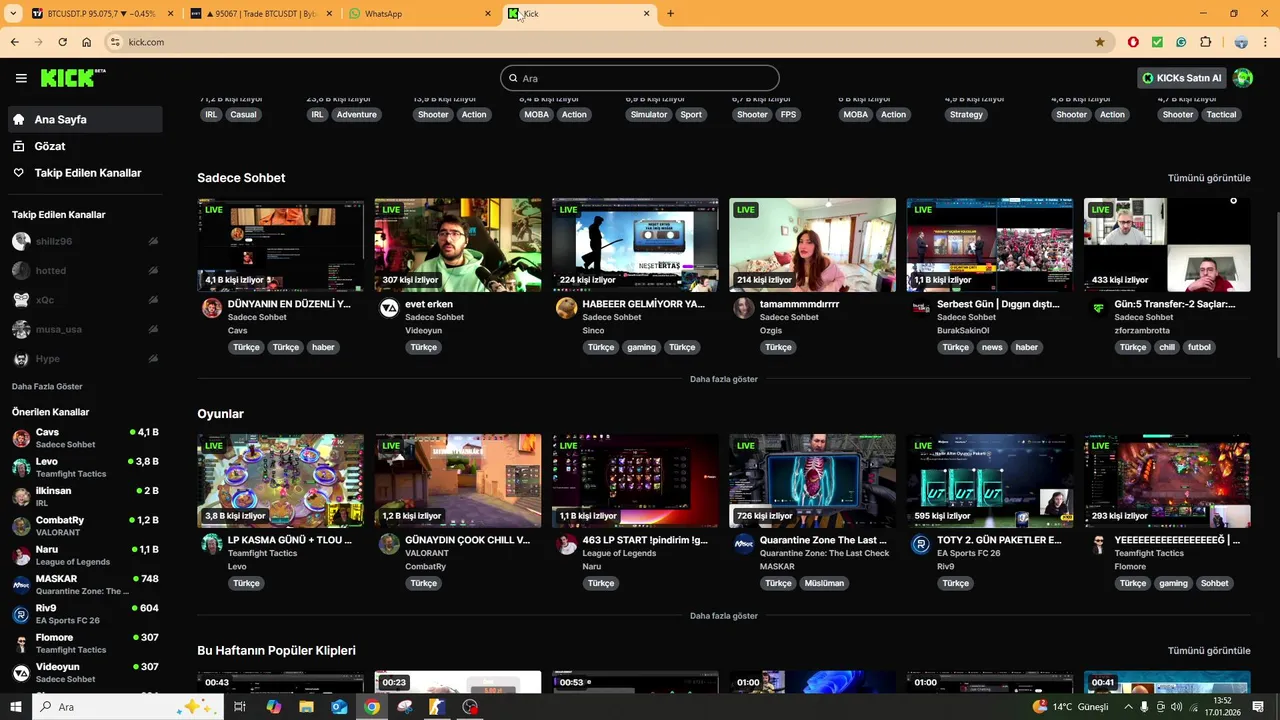The width and height of the screenshot is (1280, 720).
Task: Click MASKAR avatar beside Quarantine Zone stream title
Action: click(744, 544)
